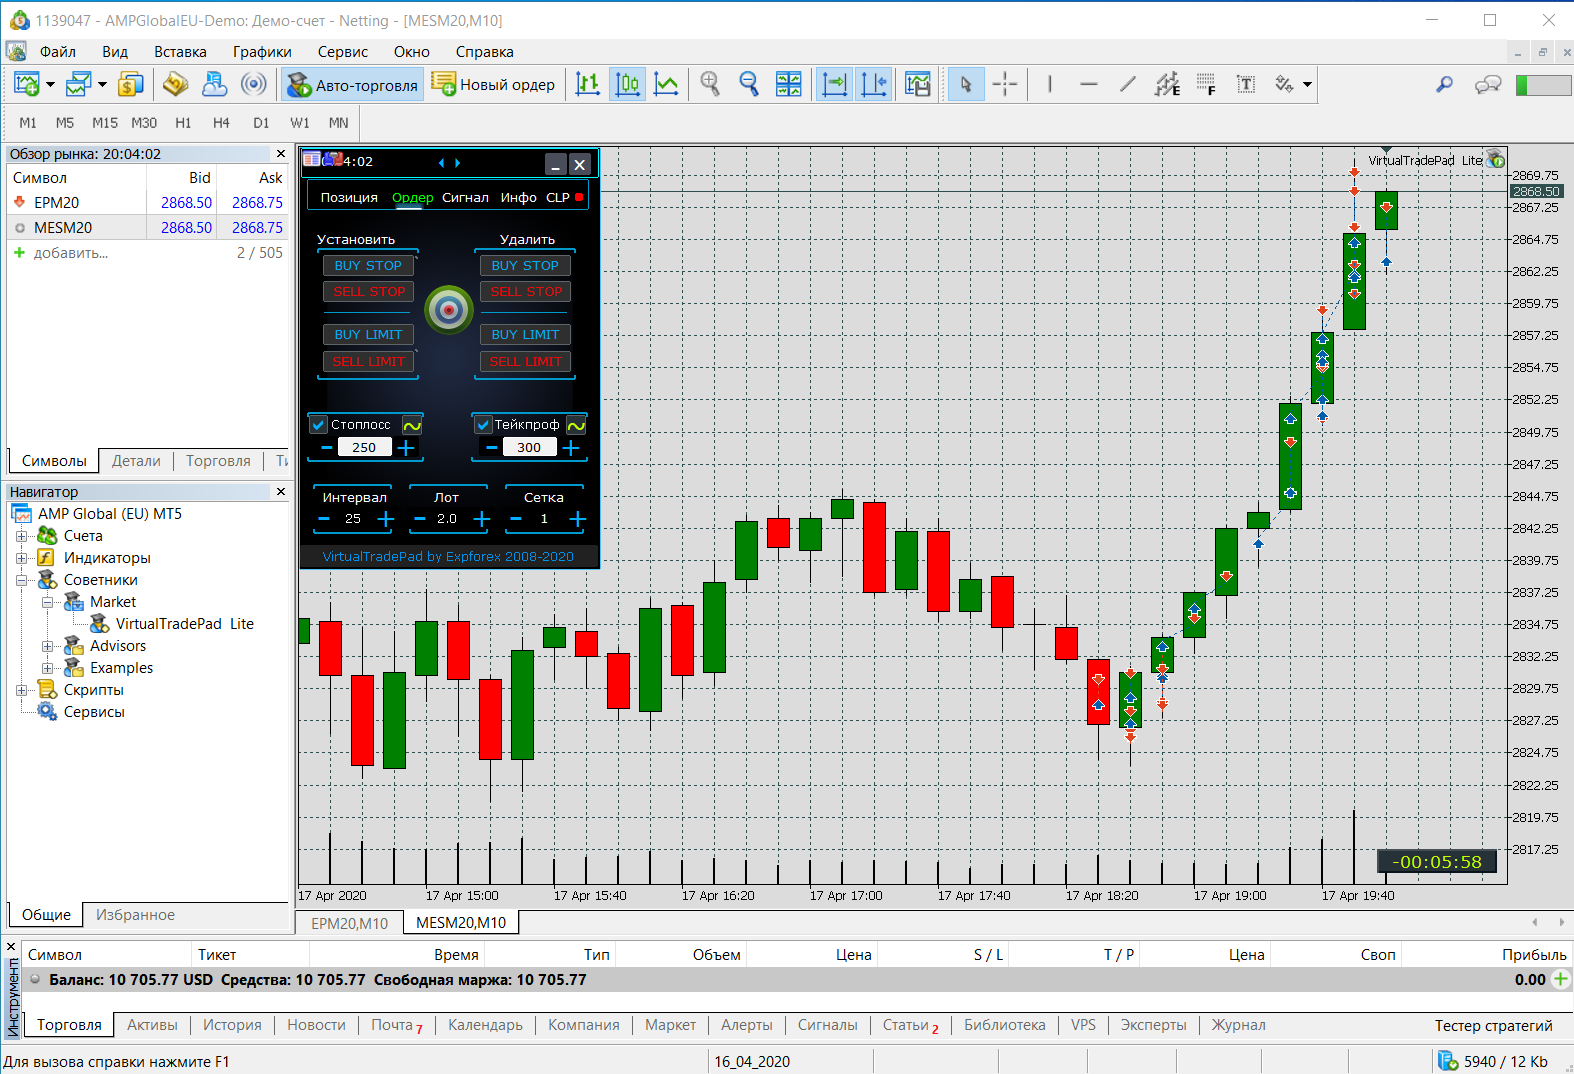Open the Сервис menu

click(343, 52)
